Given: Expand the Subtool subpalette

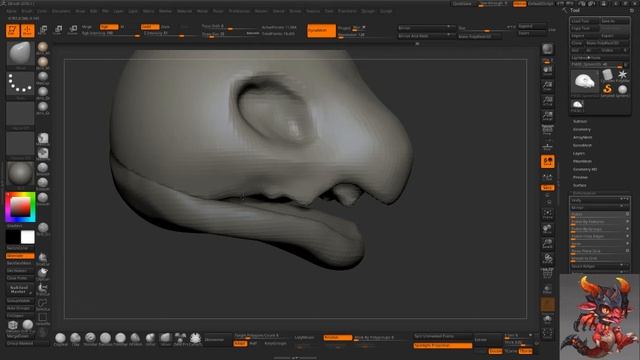Looking at the screenshot, I should point(580,122).
